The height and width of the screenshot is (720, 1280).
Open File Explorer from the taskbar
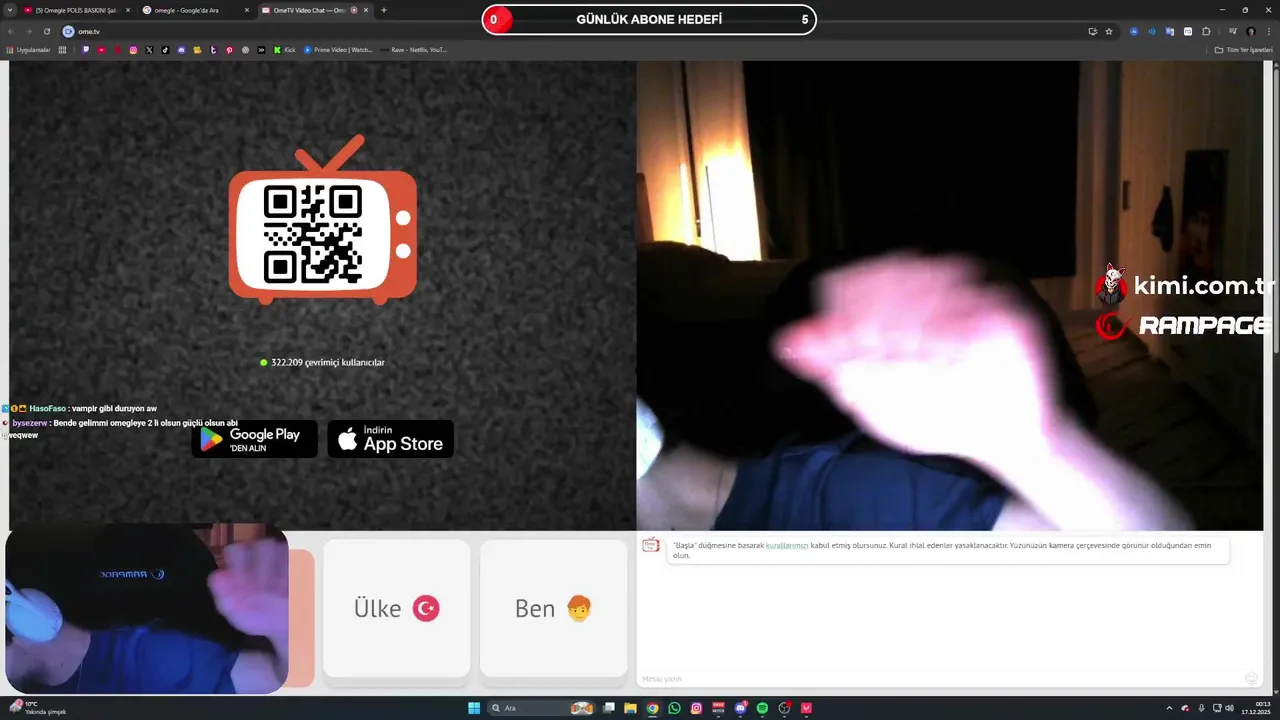coord(630,708)
